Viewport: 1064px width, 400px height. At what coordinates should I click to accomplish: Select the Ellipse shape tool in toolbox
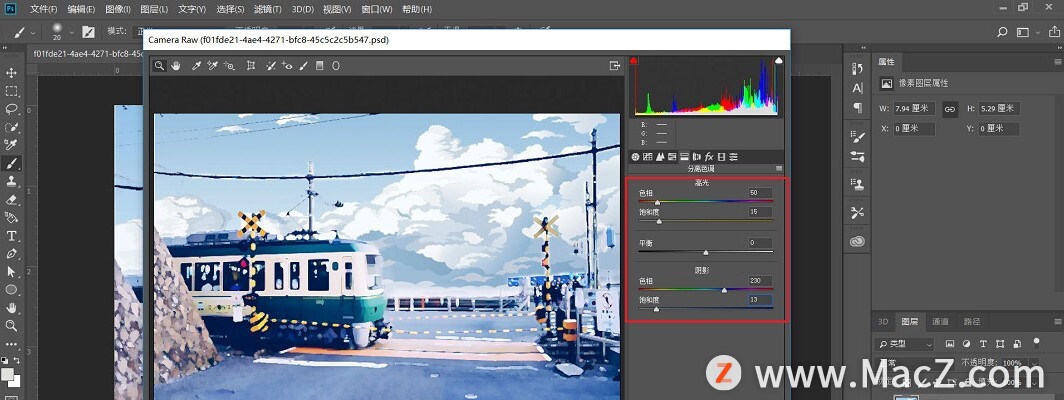pos(12,290)
